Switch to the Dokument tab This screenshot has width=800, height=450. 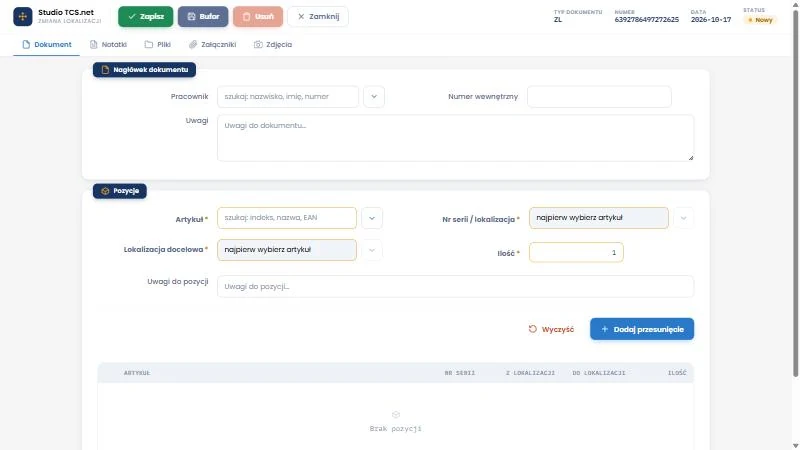coord(46,44)
